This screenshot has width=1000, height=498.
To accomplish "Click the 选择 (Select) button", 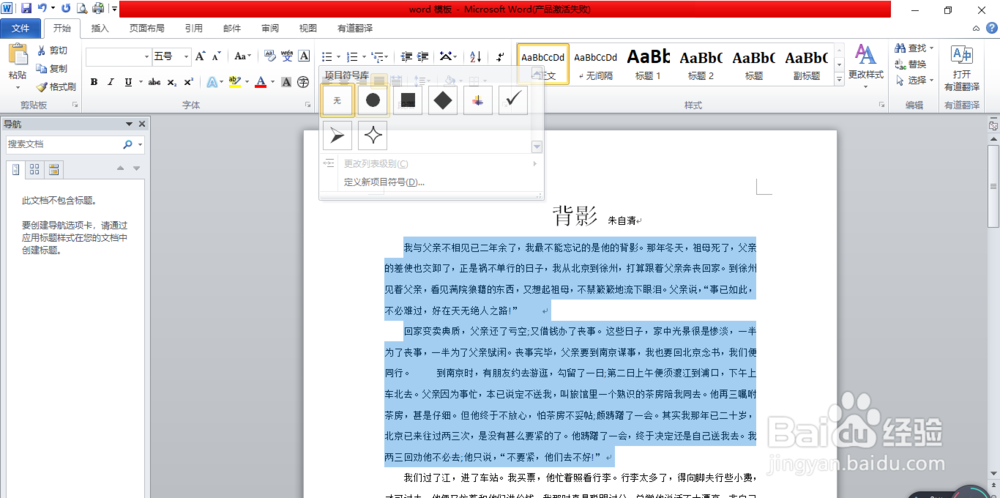I will point(913,80).
